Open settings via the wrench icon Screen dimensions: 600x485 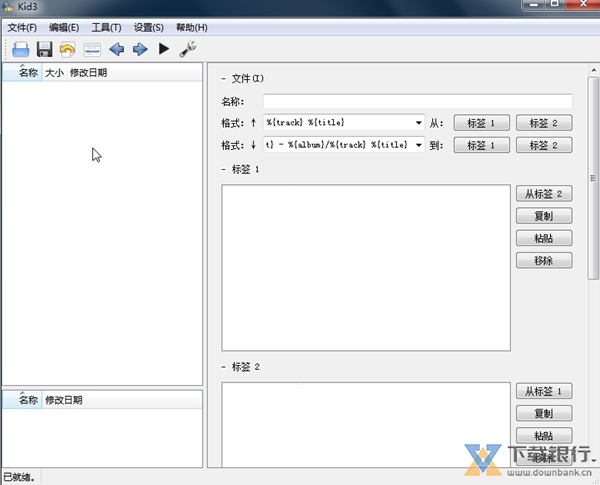point(188,49)
